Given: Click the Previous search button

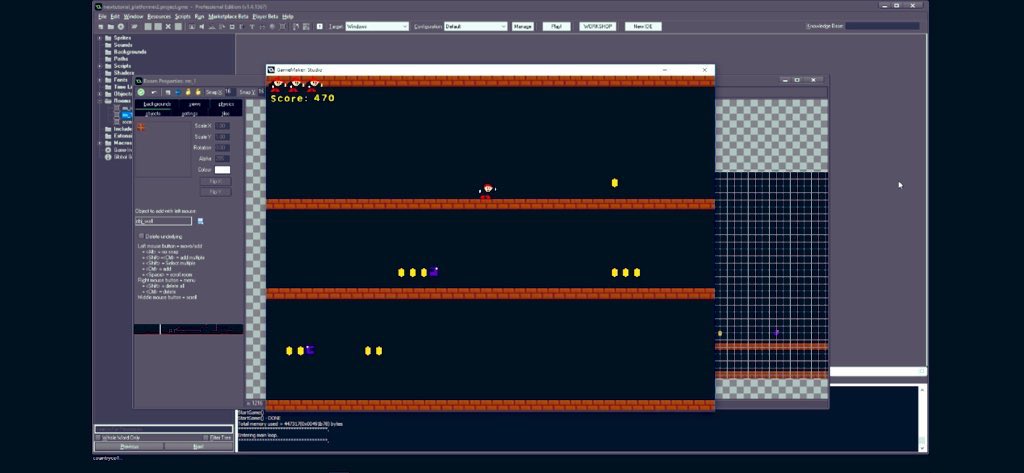Looking at the screenshot, I should pos(129,447).
